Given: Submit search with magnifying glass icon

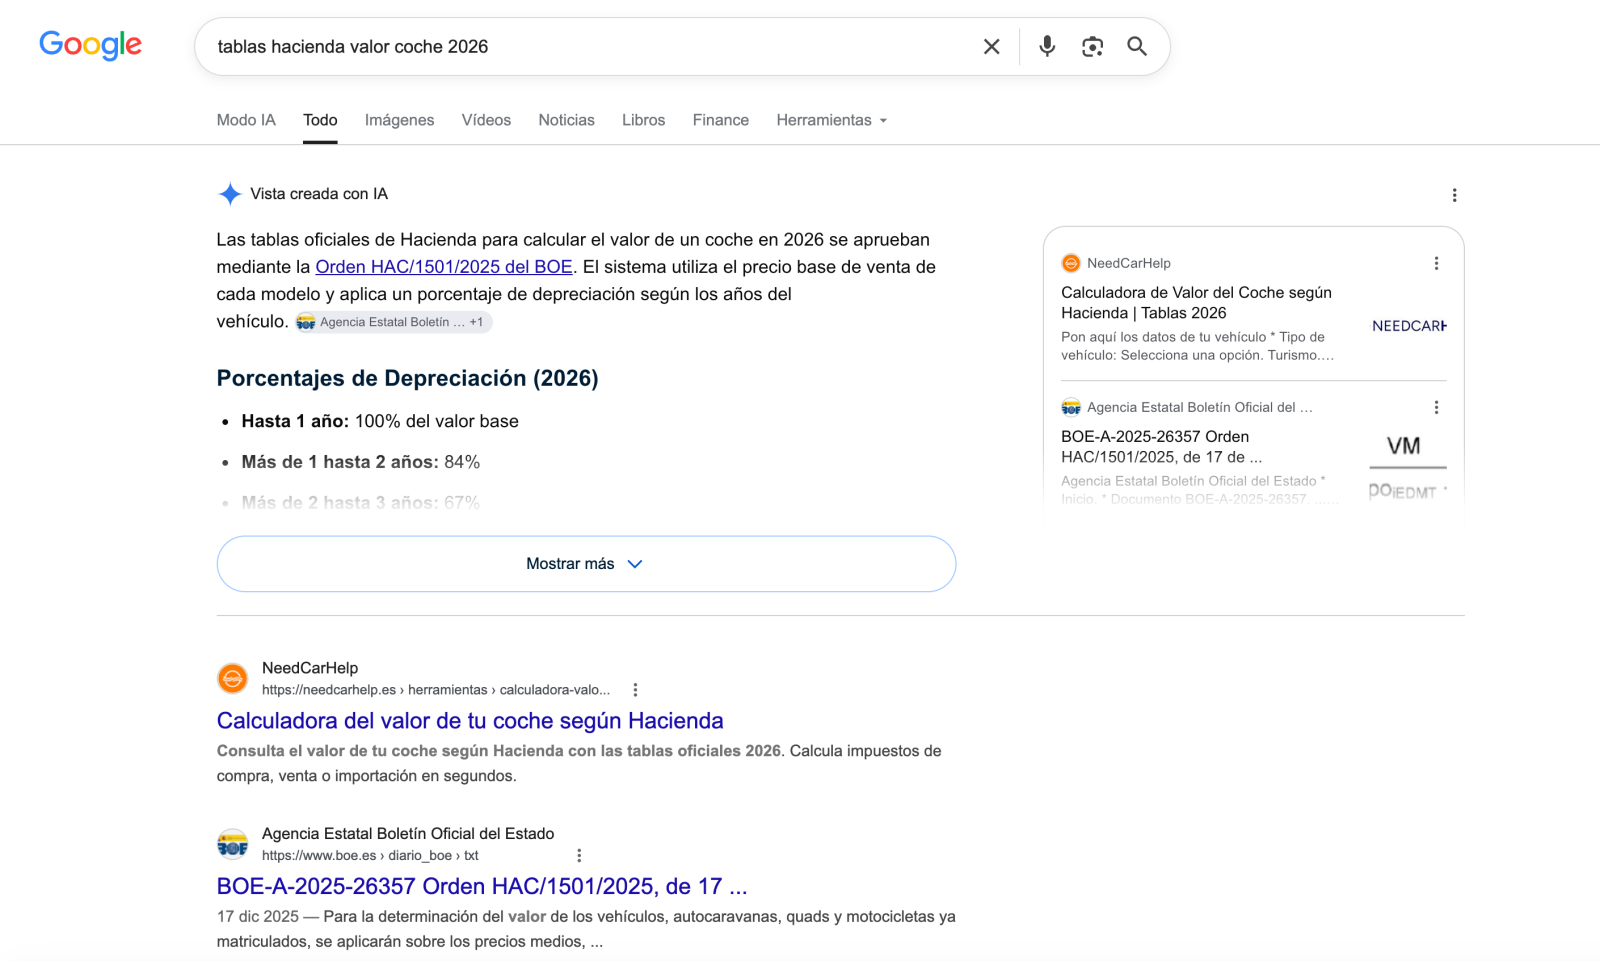Looking at the screenshot, I should point(1137,46).
